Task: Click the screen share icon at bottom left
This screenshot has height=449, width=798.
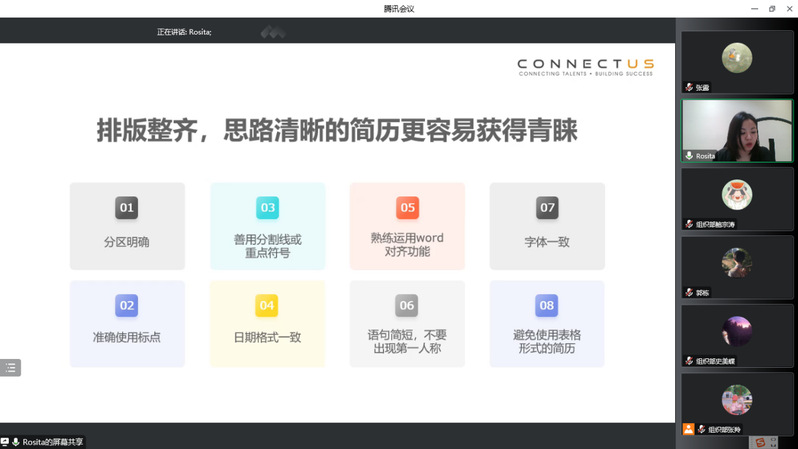Action: [x=5, y=442]
